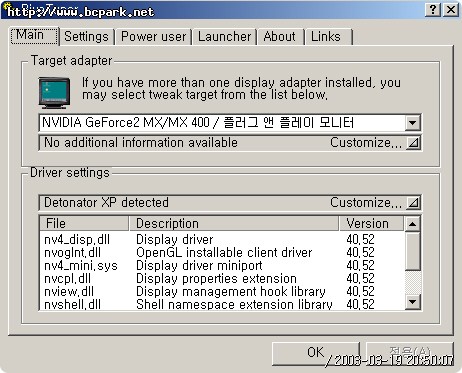Expand Customize beside Detonator XP detected
The image size is (462, 373).
coord(413,203)
